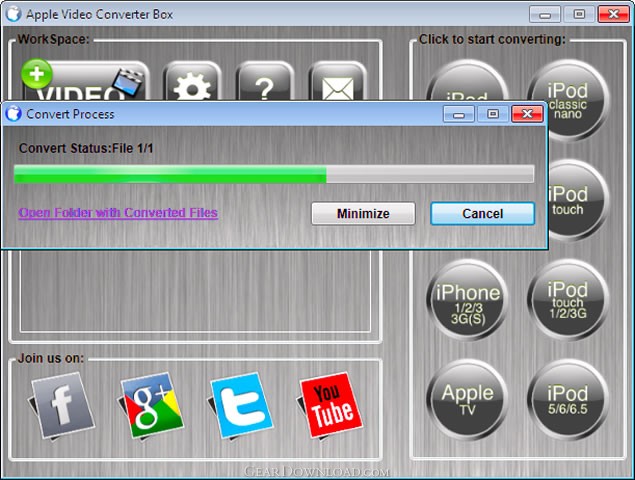Open the Google Plus icon
The image size is (635, 480).
click(151, 406)
